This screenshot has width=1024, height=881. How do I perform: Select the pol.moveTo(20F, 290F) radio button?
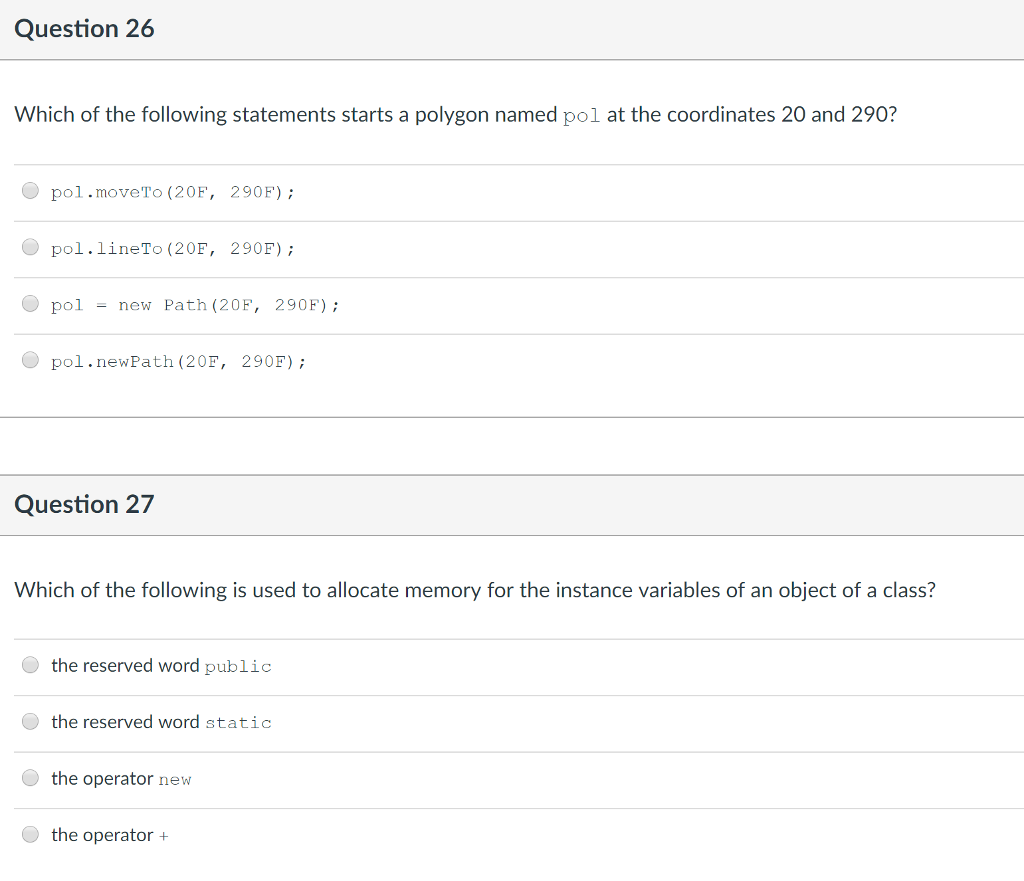[30, 190]
